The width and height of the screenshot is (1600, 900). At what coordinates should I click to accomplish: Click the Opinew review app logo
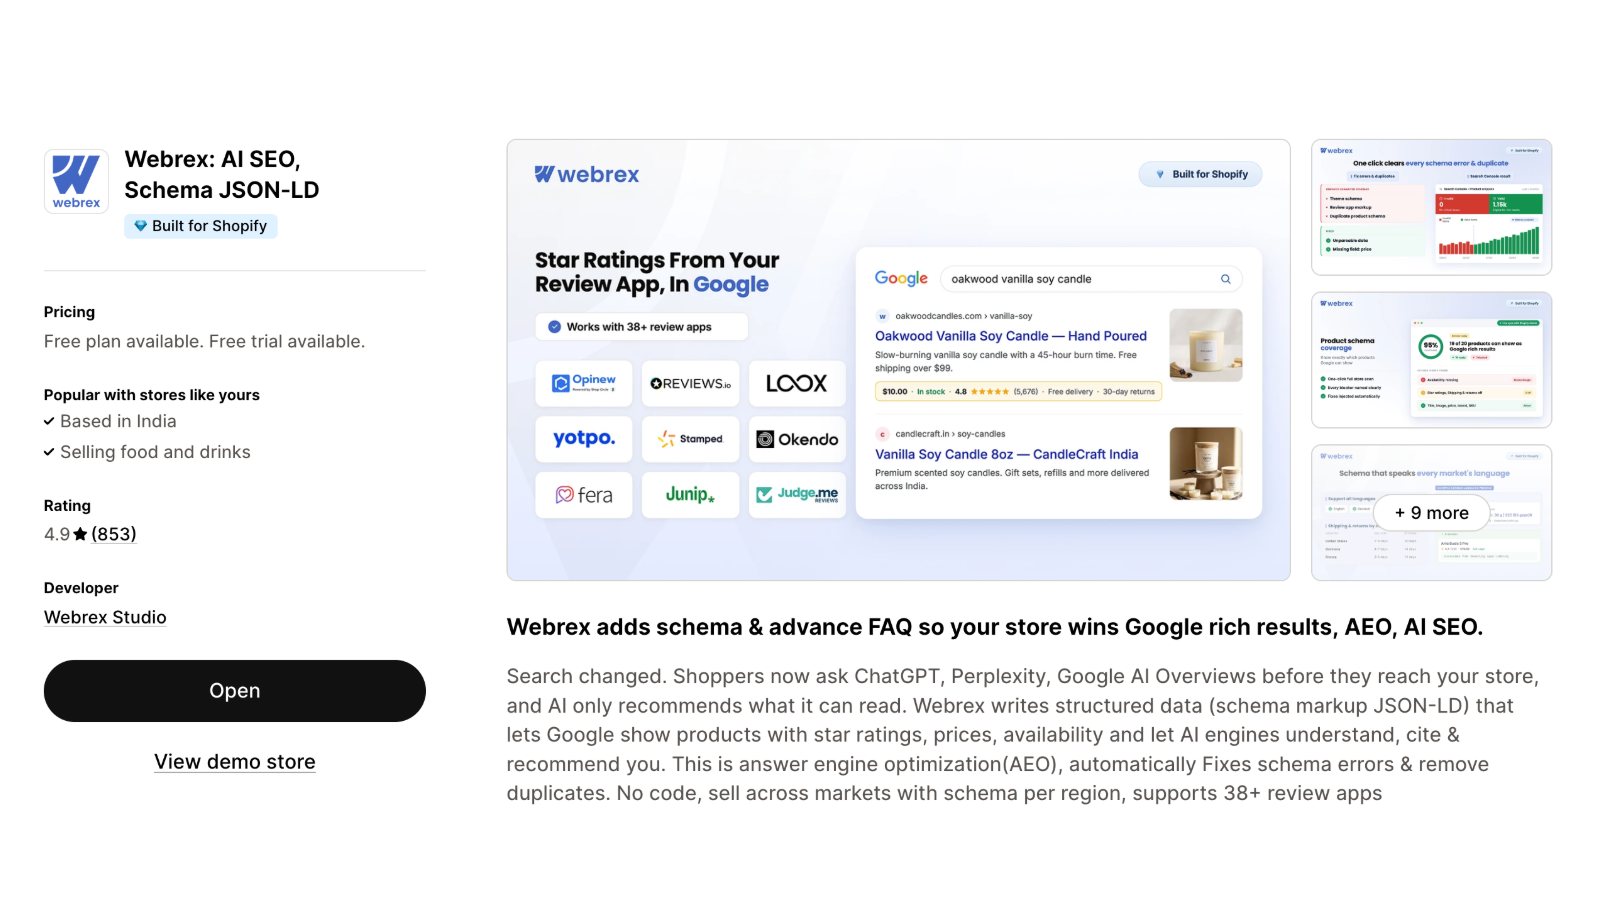point(584,383)
